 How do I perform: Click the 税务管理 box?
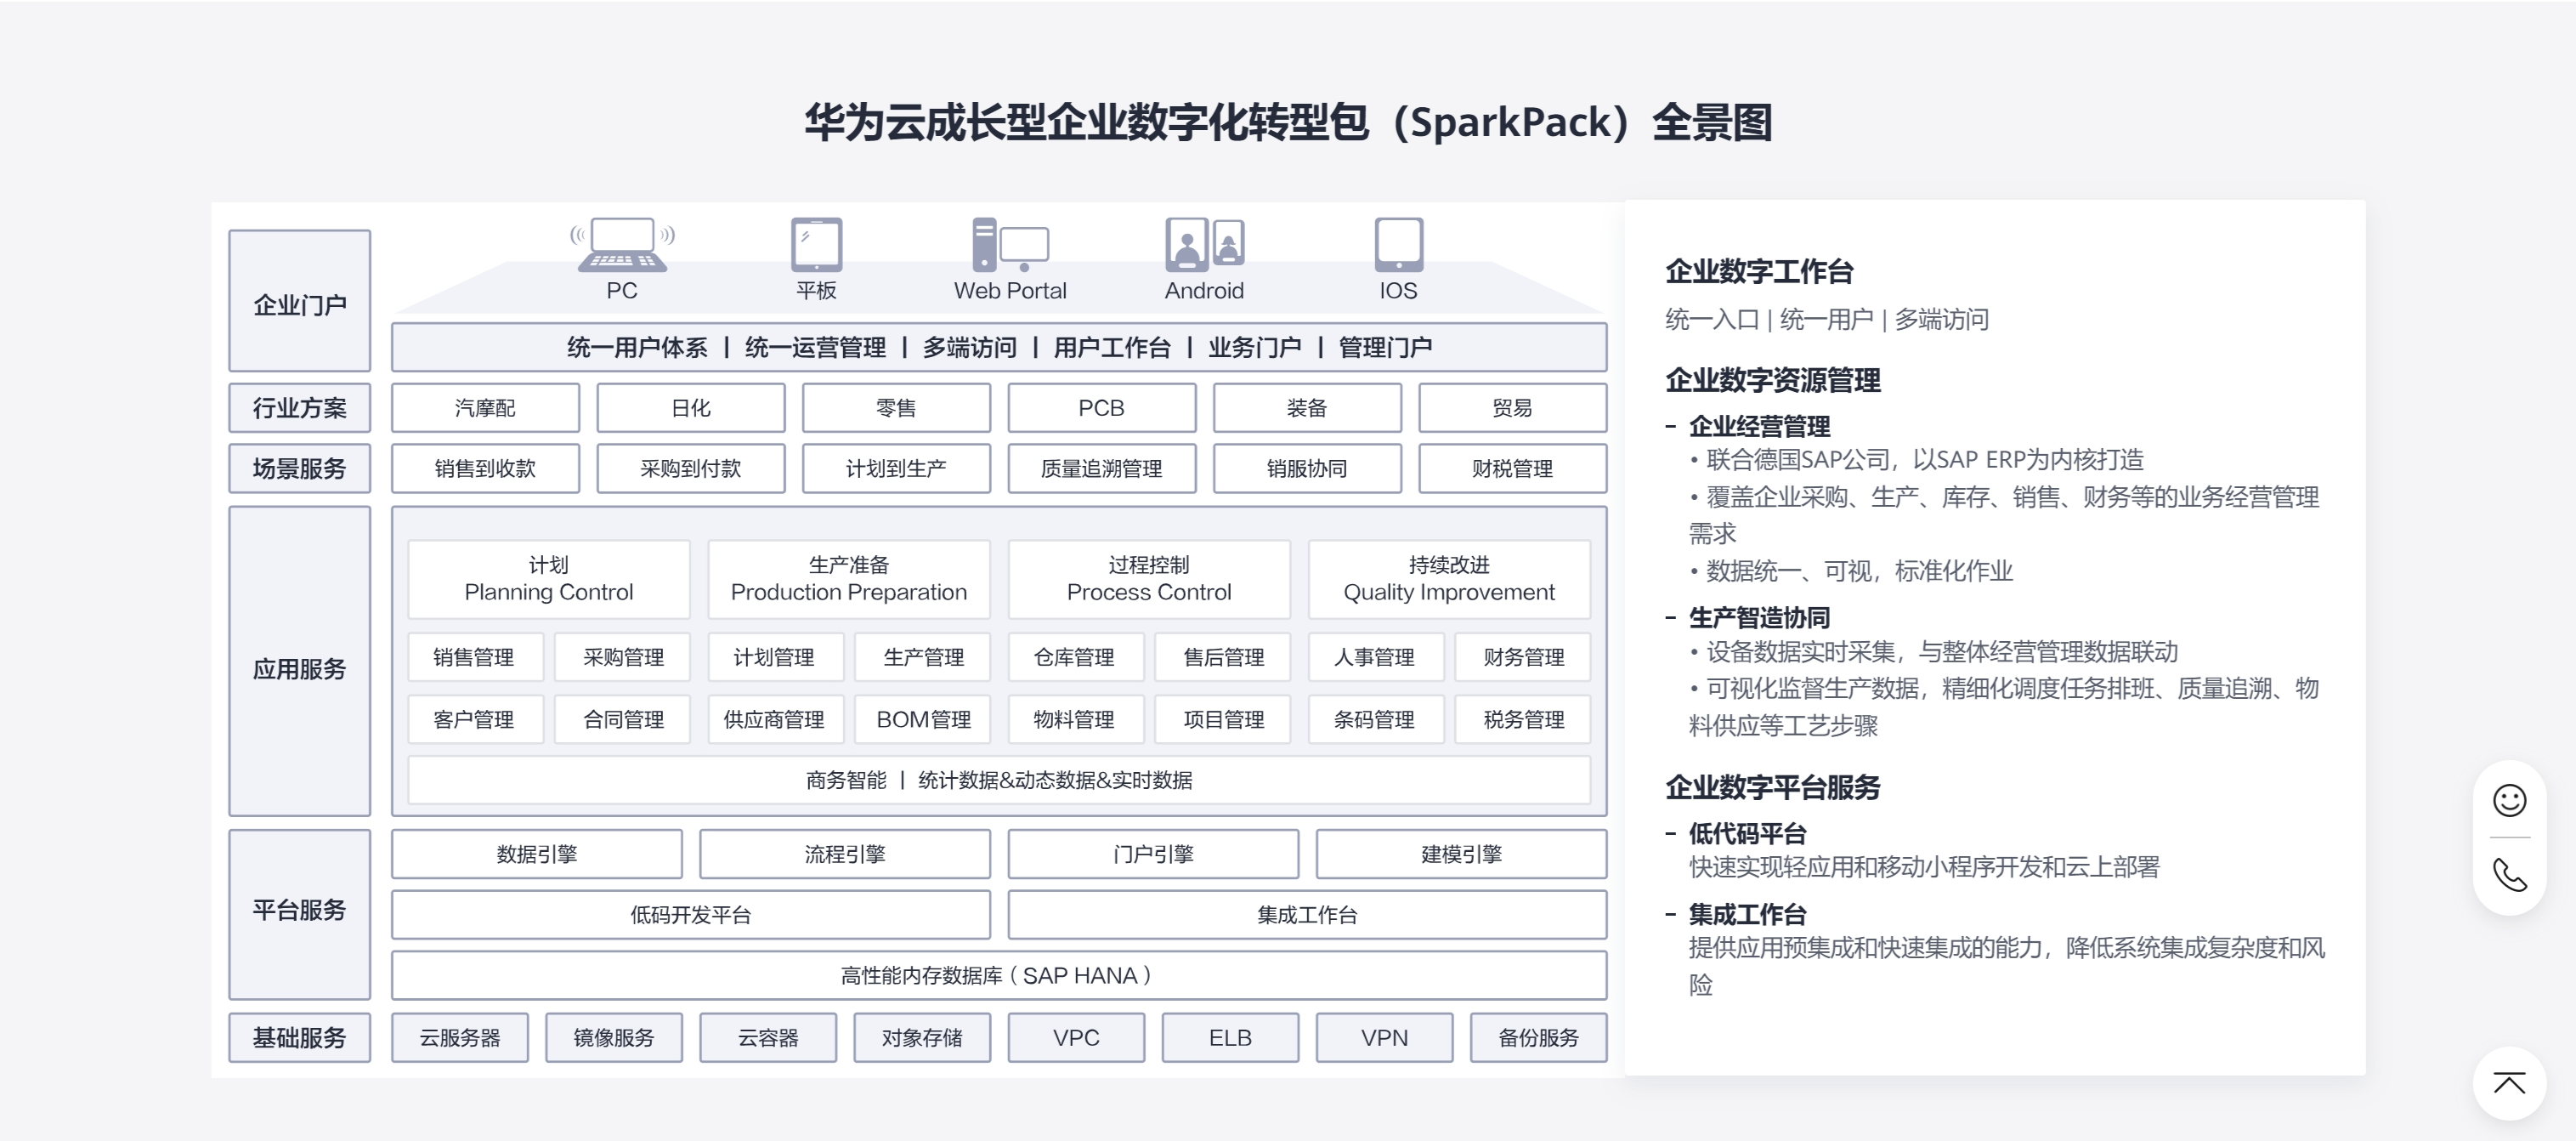pos(1523,718)
